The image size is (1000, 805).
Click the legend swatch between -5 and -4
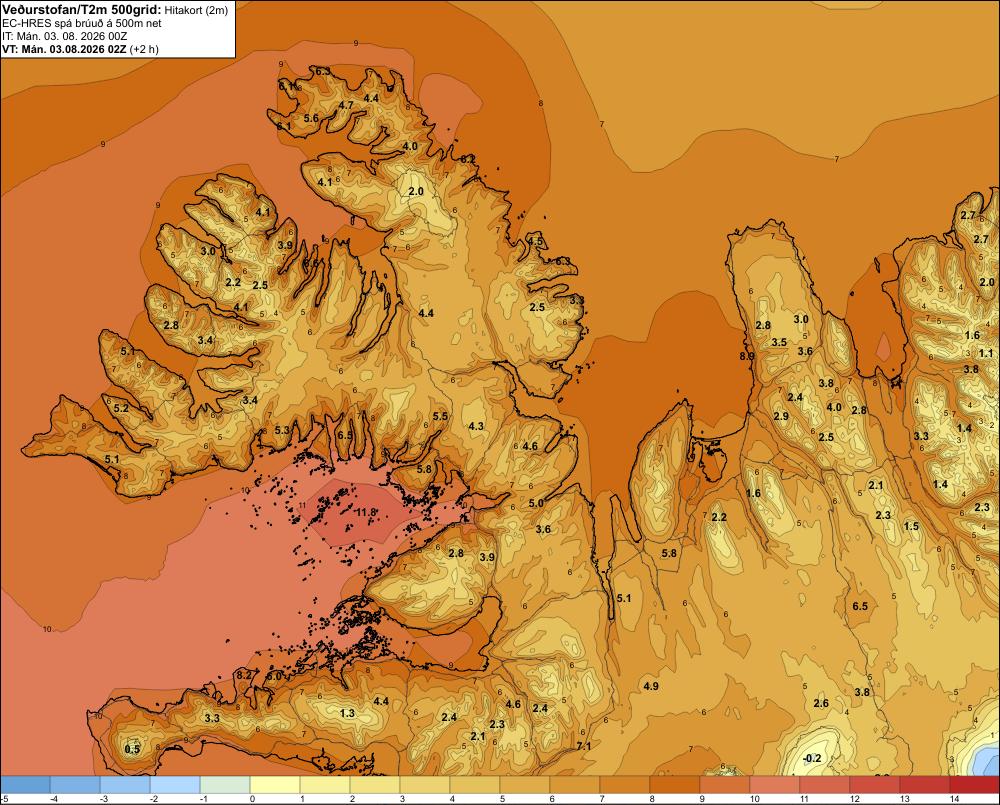point(26,785)
